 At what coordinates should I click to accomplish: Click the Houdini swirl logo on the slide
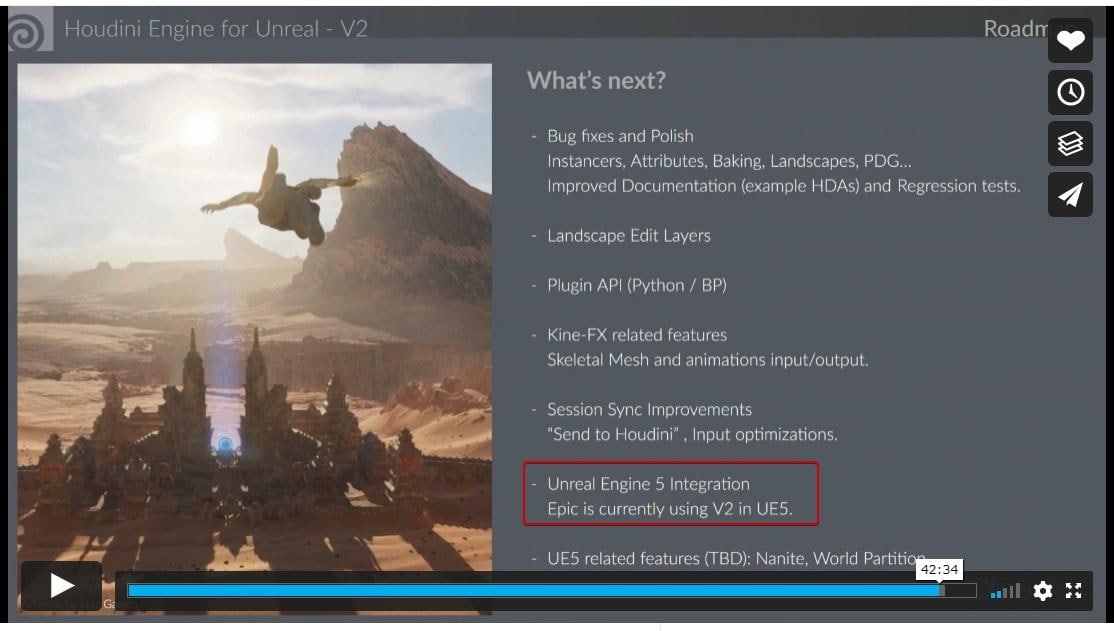pos(28,30)
